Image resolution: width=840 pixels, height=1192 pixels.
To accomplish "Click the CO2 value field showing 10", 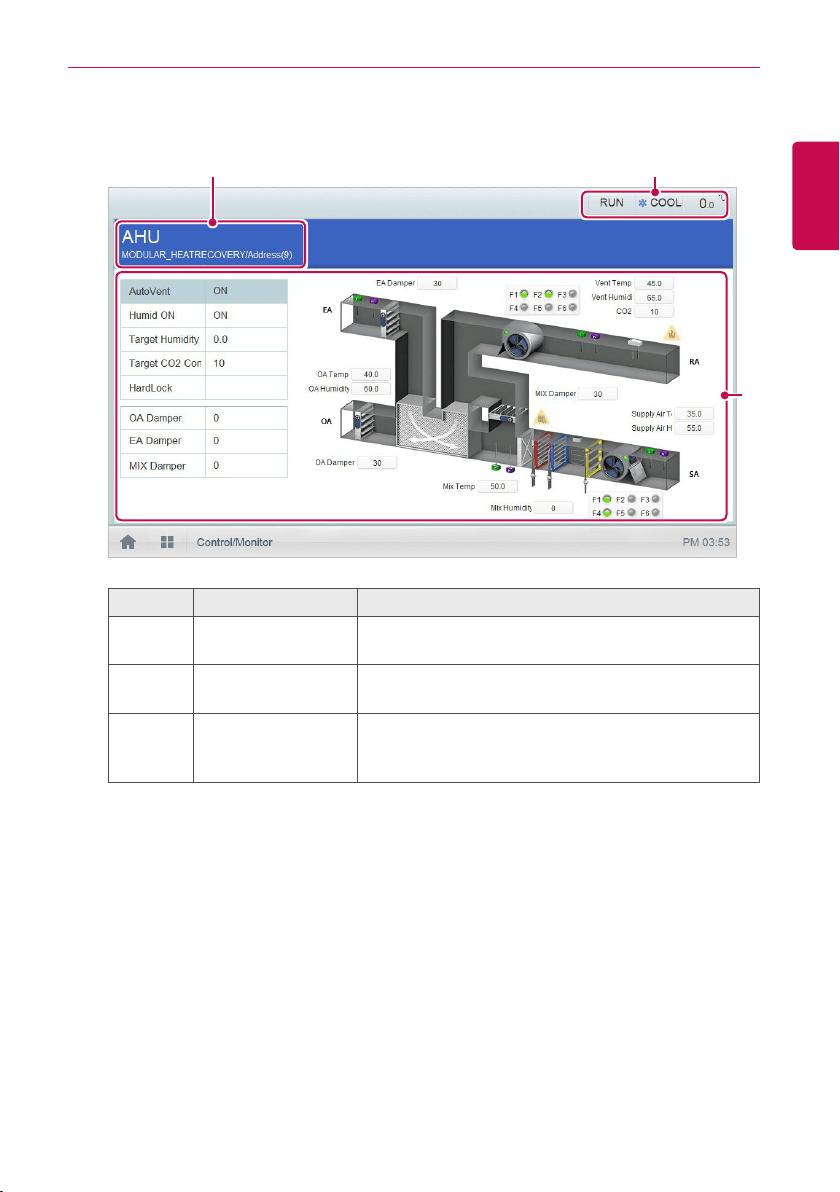I will point(654,312).
